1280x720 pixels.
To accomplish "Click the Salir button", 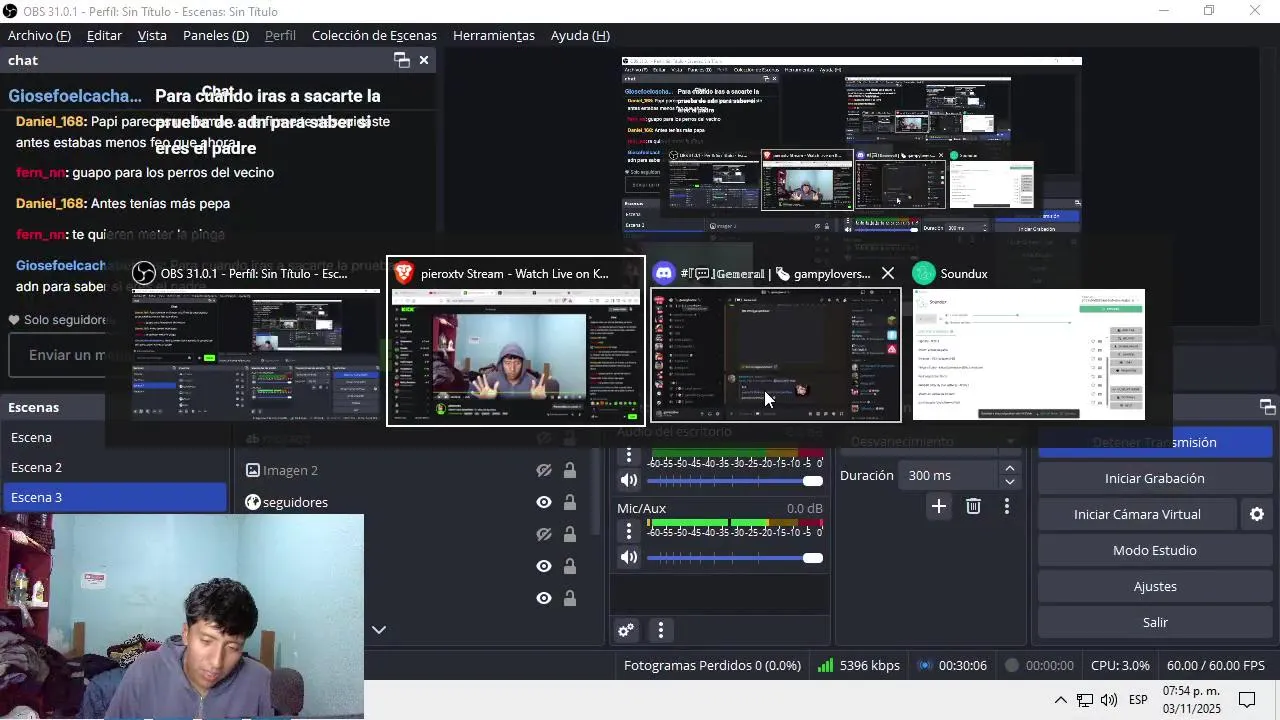I will coord(1155,622).
